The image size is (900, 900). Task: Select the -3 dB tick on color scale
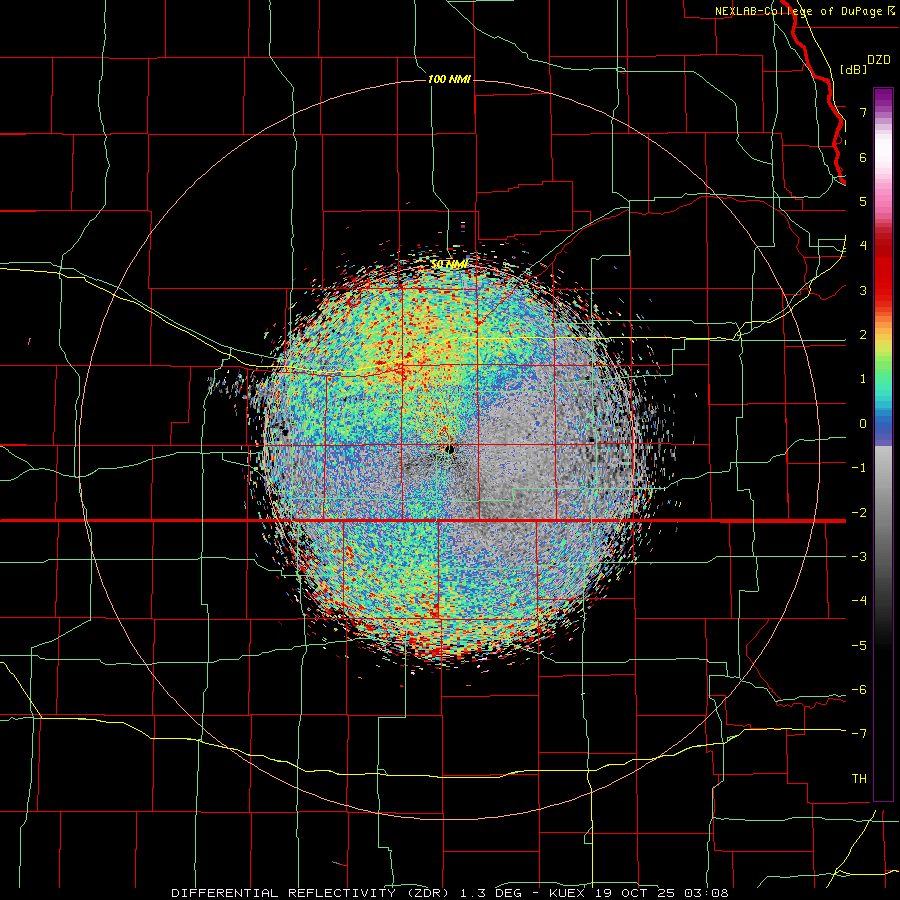(859, 557)
